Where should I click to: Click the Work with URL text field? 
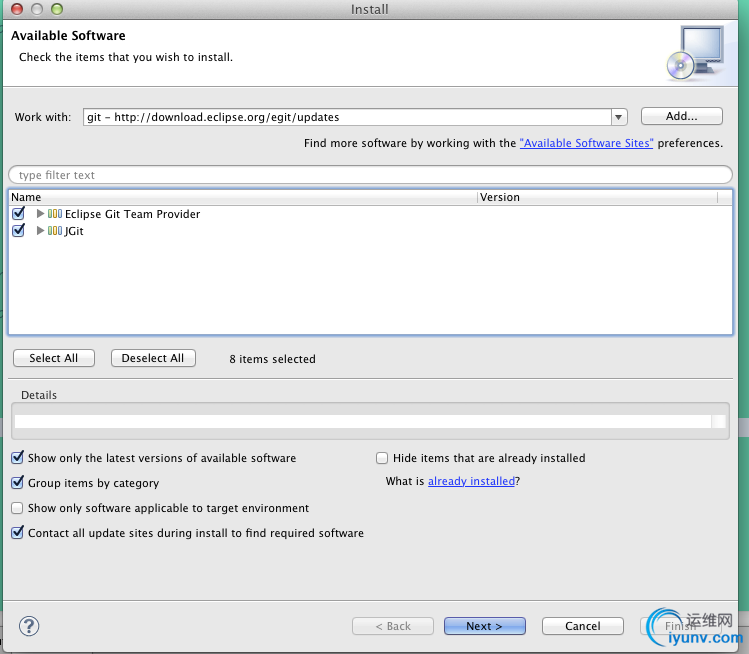(347, 117)
